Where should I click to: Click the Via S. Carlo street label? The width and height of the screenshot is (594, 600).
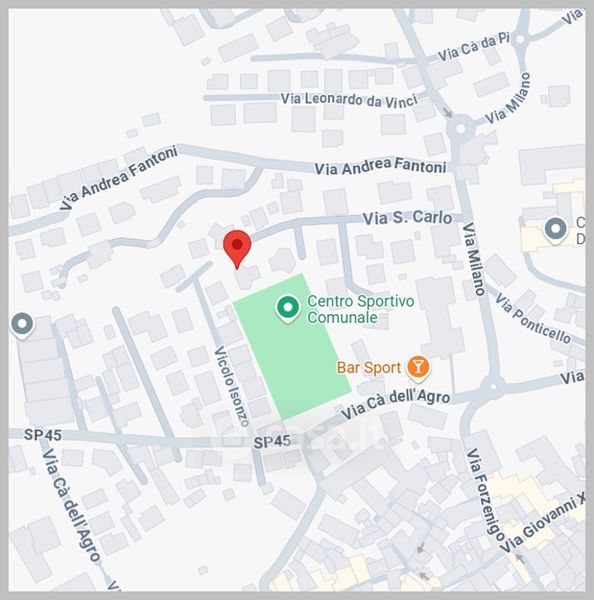click(407, 218)
